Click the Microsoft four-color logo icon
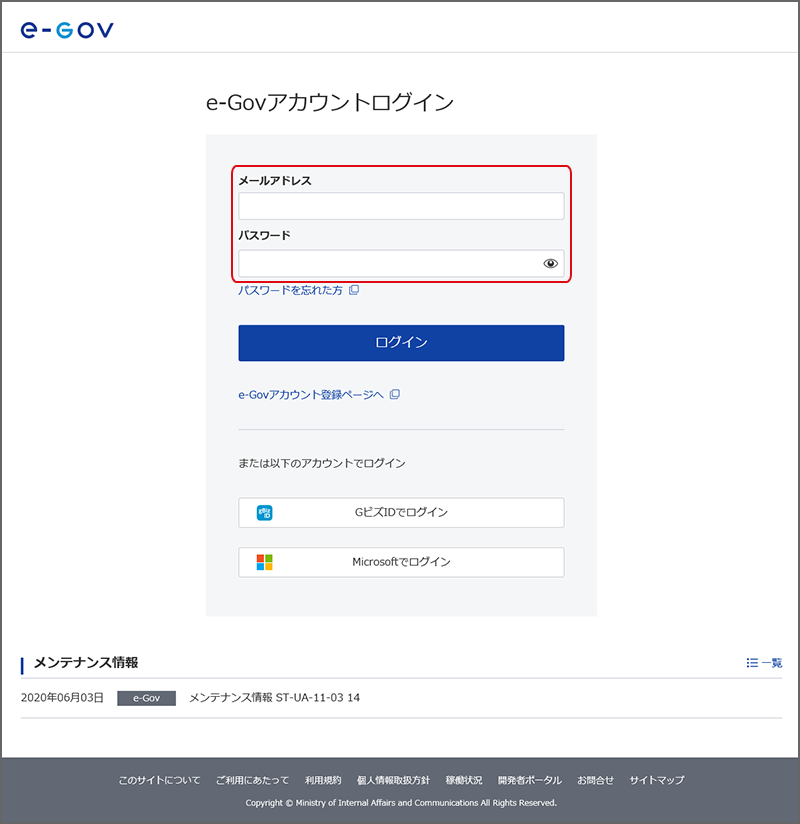 coord(264,562)
